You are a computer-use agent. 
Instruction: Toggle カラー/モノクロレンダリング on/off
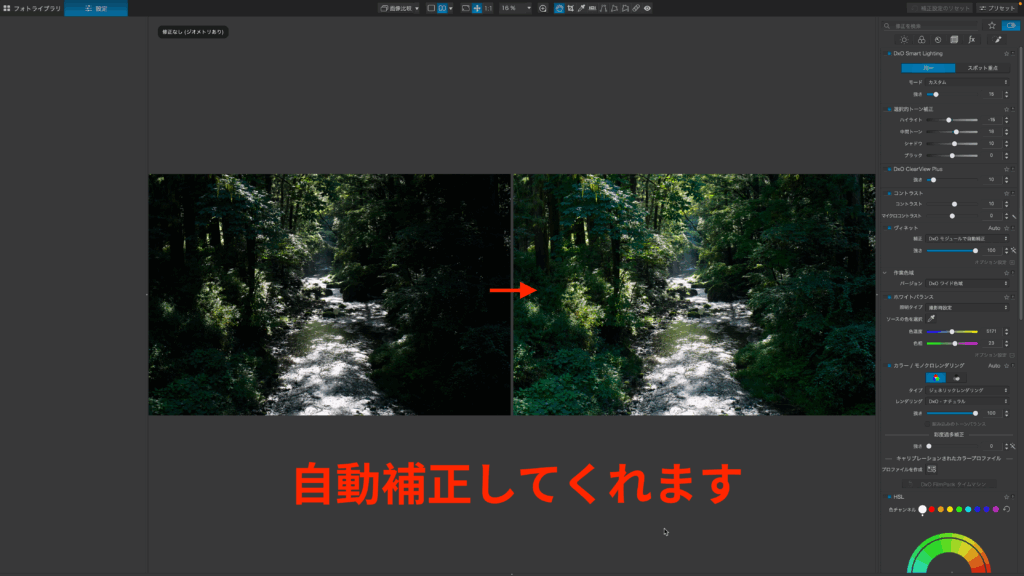point(889,366)
